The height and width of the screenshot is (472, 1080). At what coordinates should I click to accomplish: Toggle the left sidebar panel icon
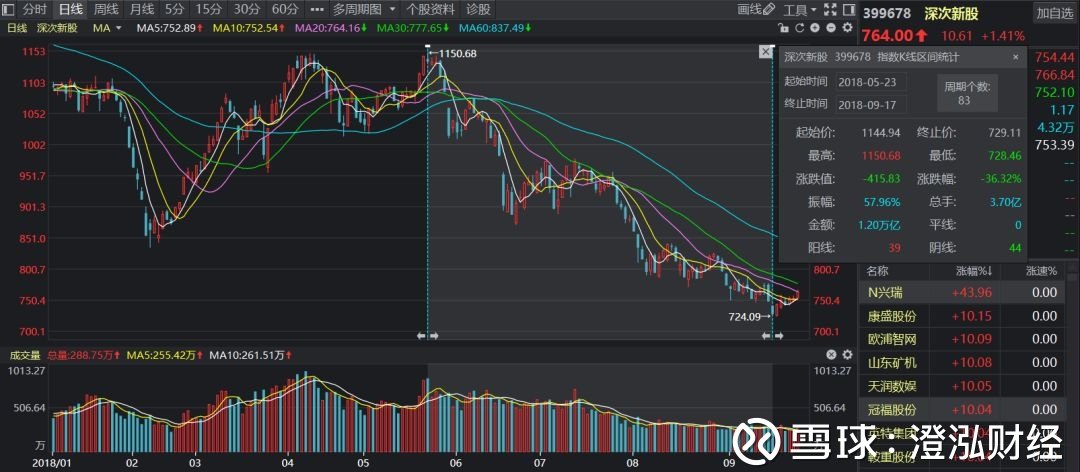coord(9,10)
